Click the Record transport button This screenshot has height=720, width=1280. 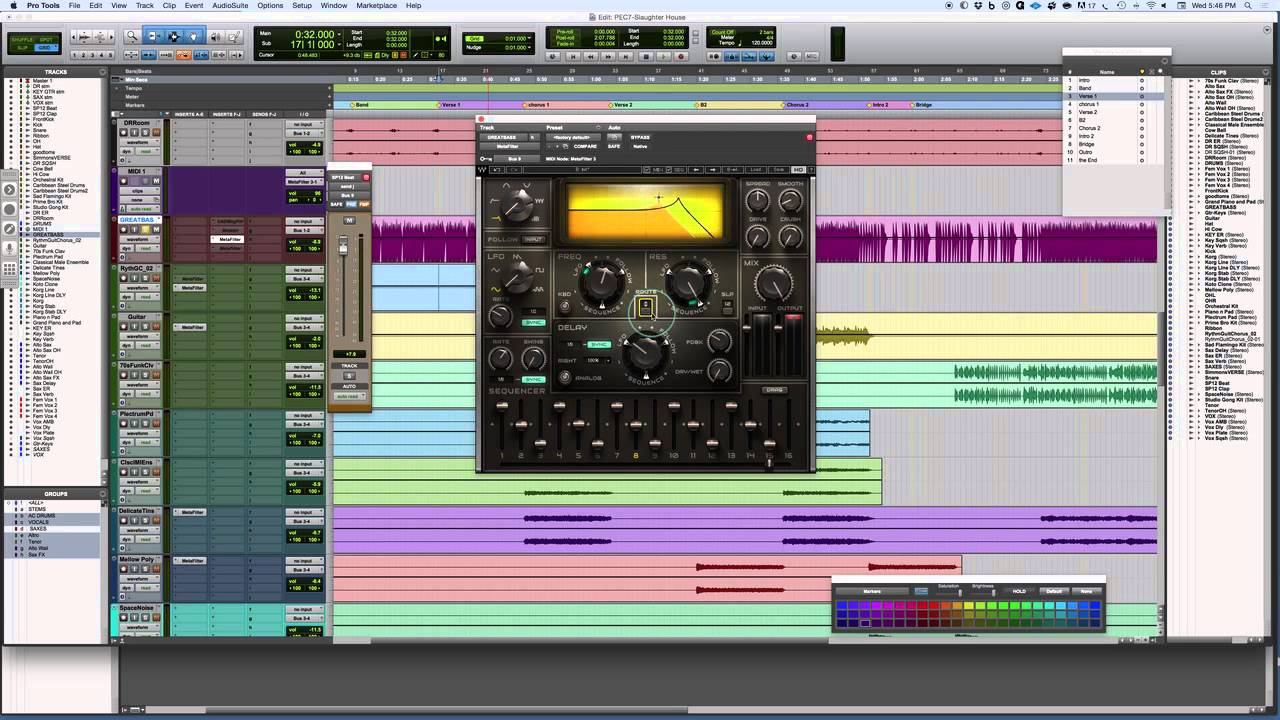coord(681,57)
